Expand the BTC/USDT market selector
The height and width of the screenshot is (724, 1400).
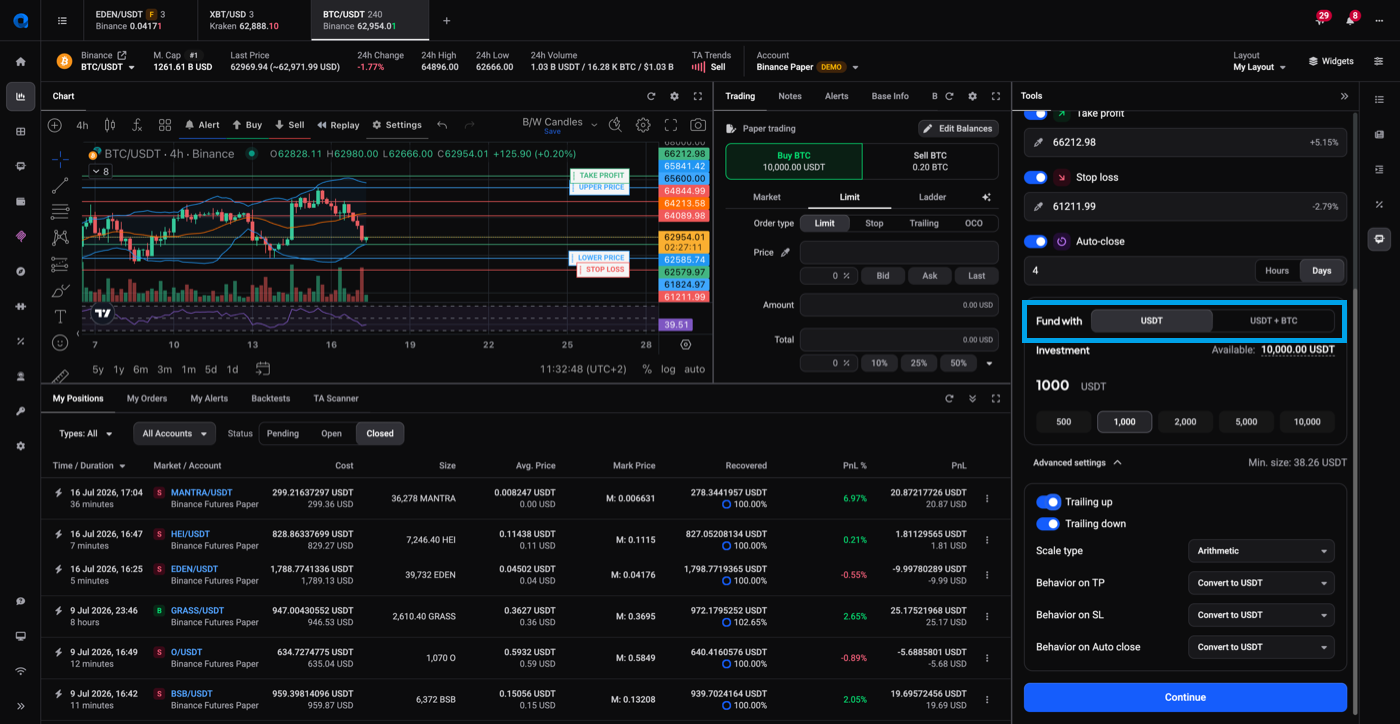pos(107,67)
